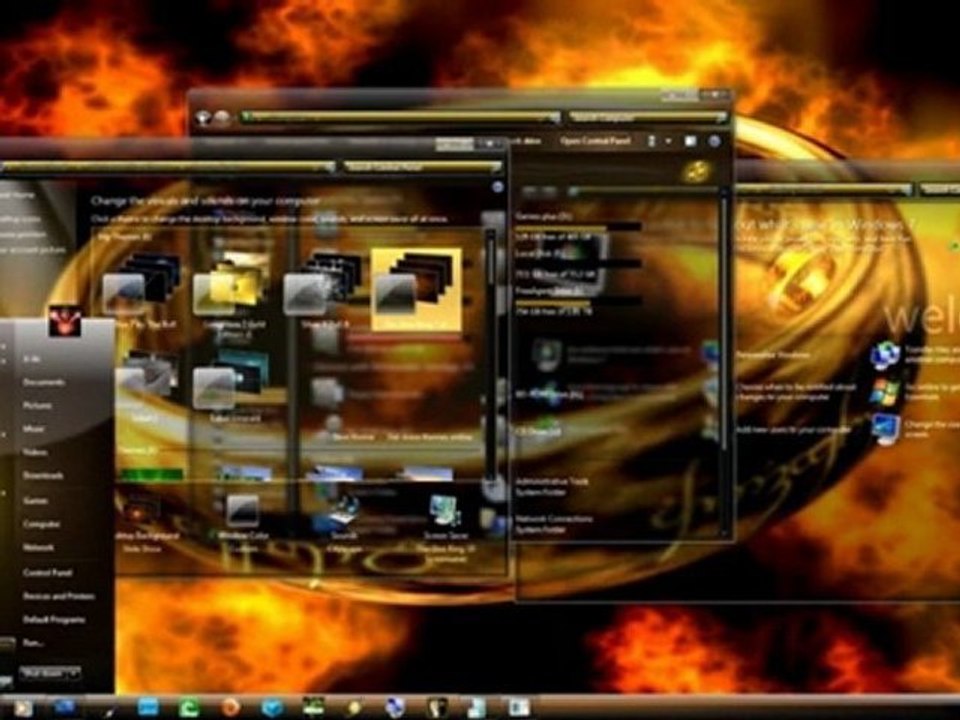Click the user avatar picture in Start menu
This screenshot has height=720, width=960.
coord(65,320)
